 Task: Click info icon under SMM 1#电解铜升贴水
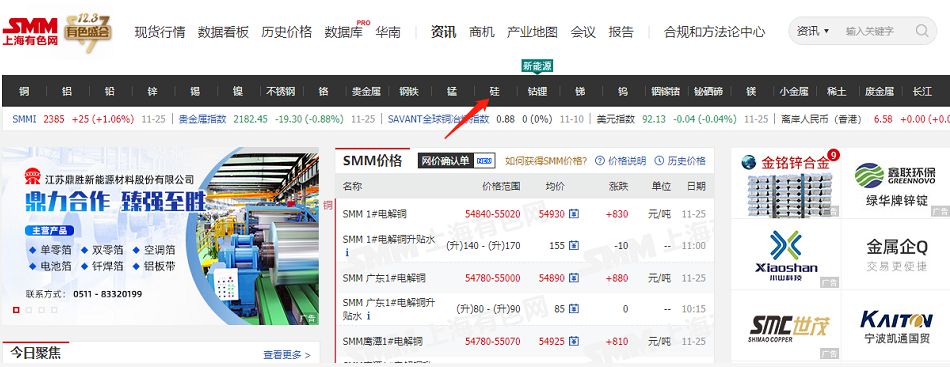347,253
